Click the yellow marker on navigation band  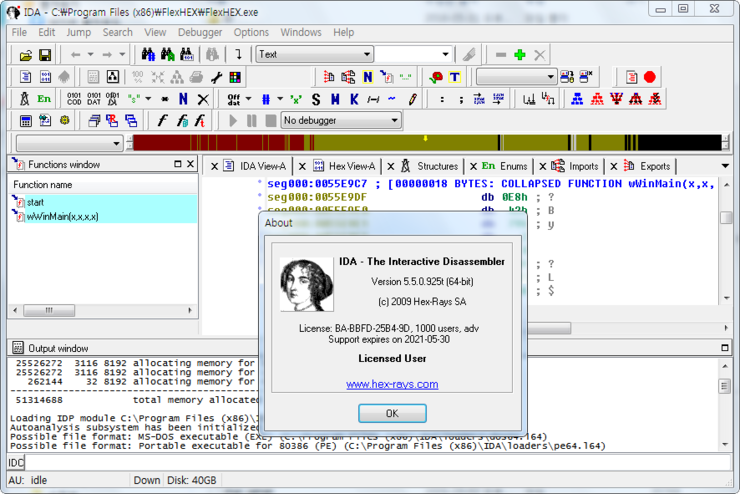click(x=425, y=138)
